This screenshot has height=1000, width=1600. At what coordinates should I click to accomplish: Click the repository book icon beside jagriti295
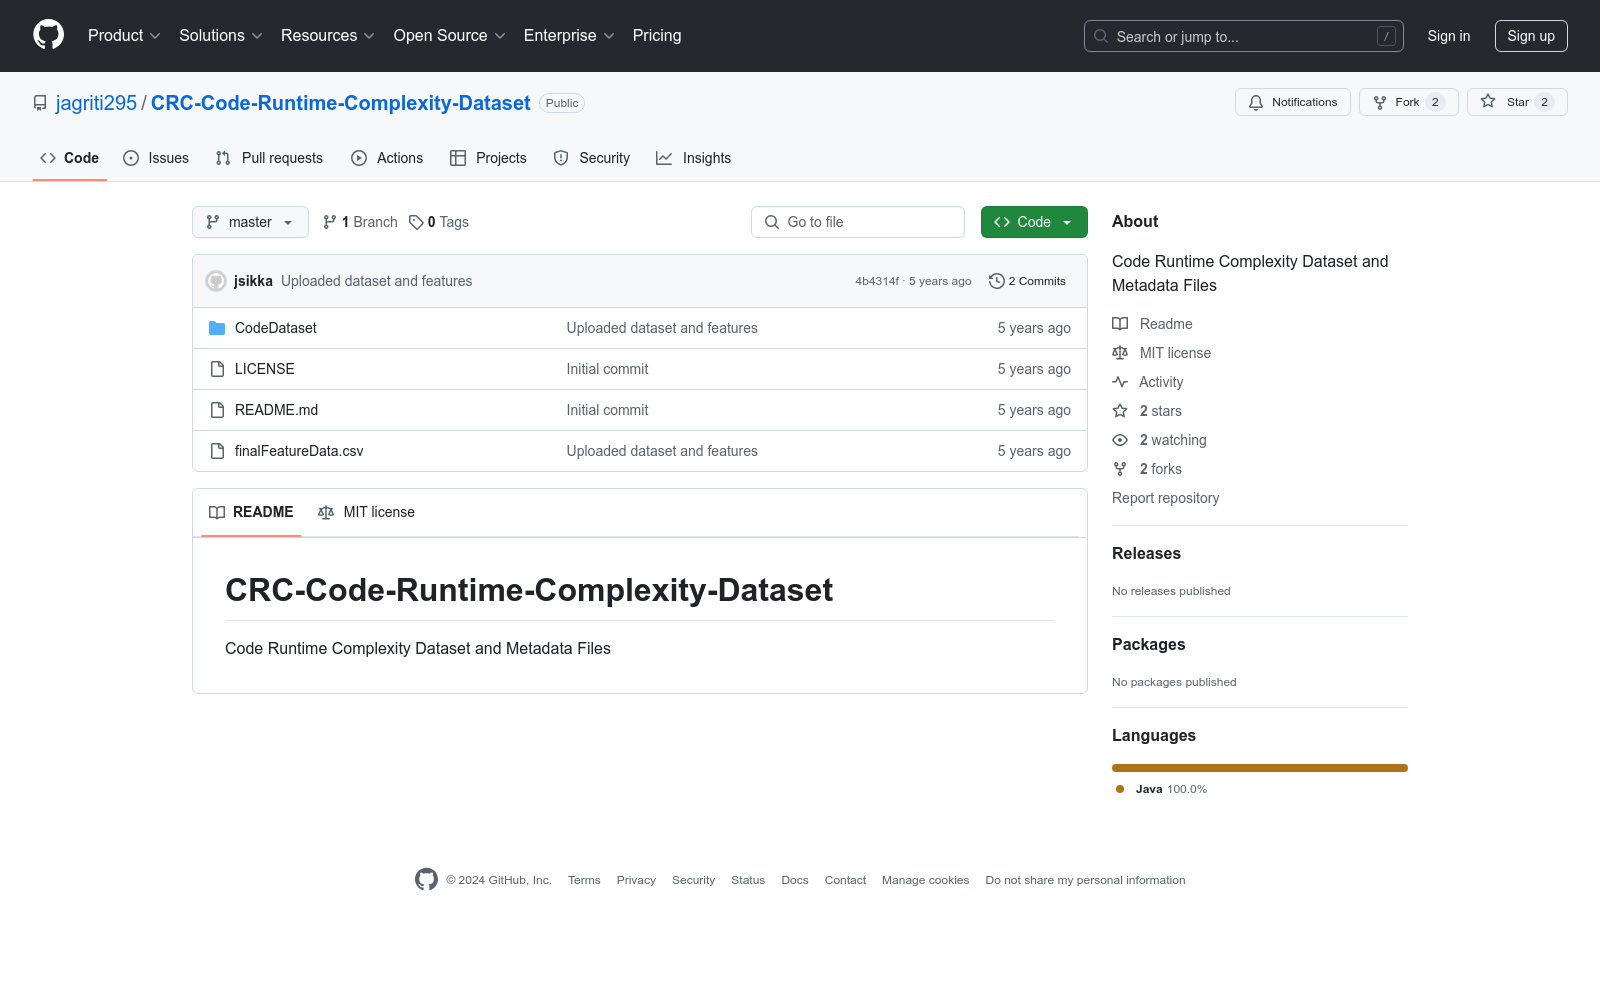point(40,103)
